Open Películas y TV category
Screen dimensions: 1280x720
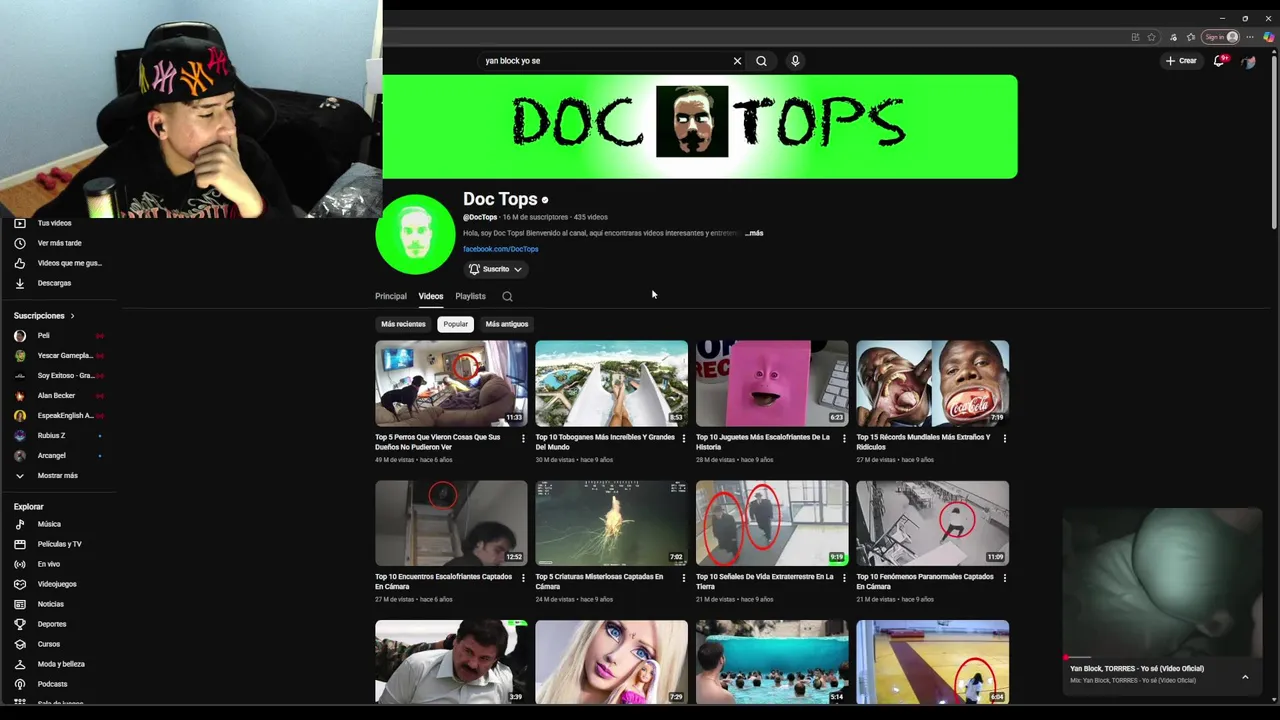(58, 544)
